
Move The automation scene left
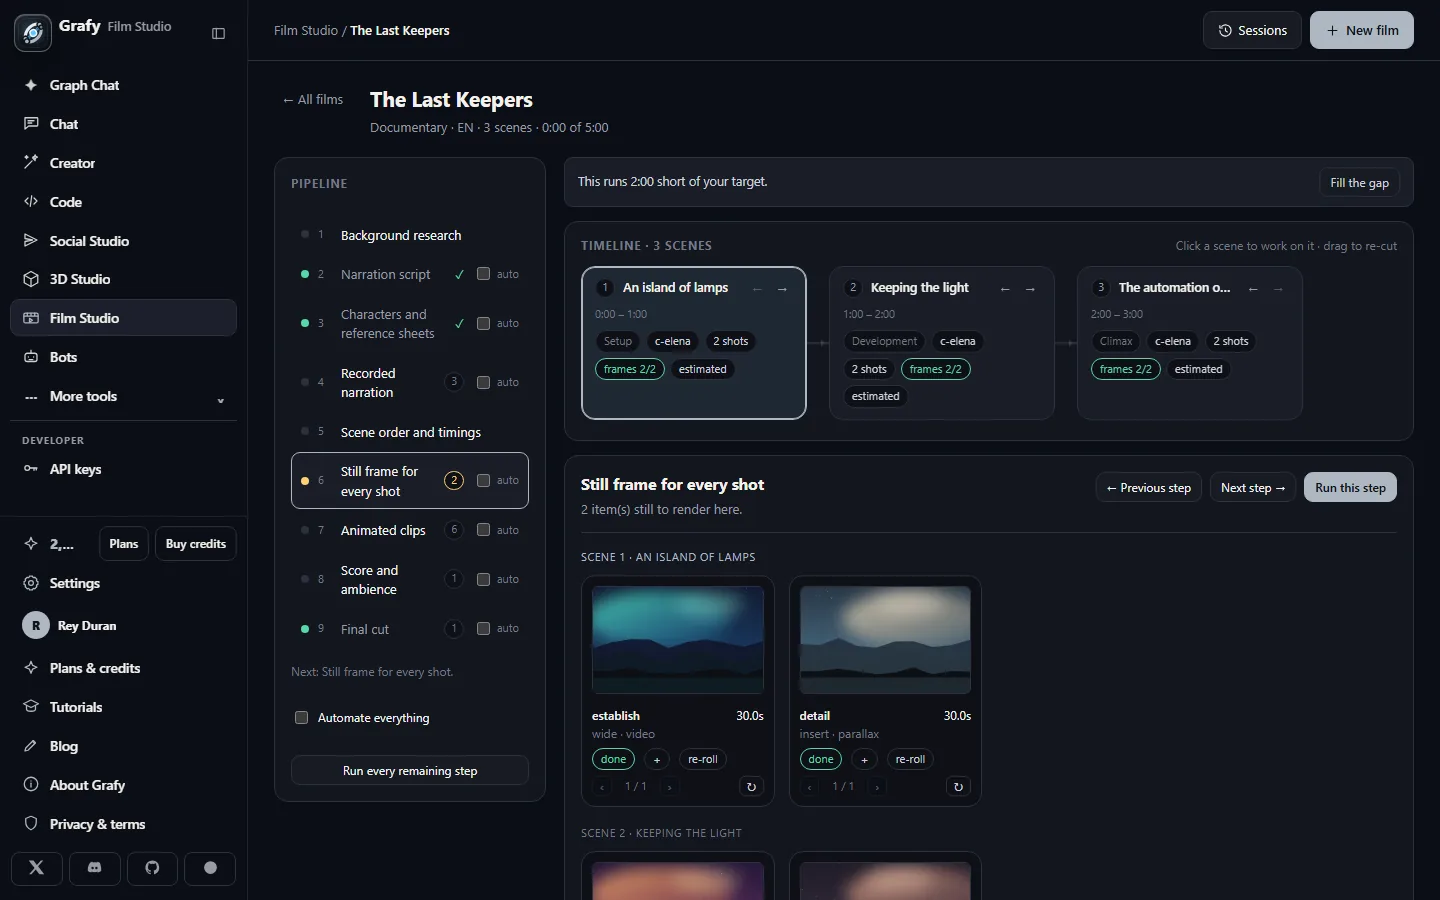[x=1253, y=289]
